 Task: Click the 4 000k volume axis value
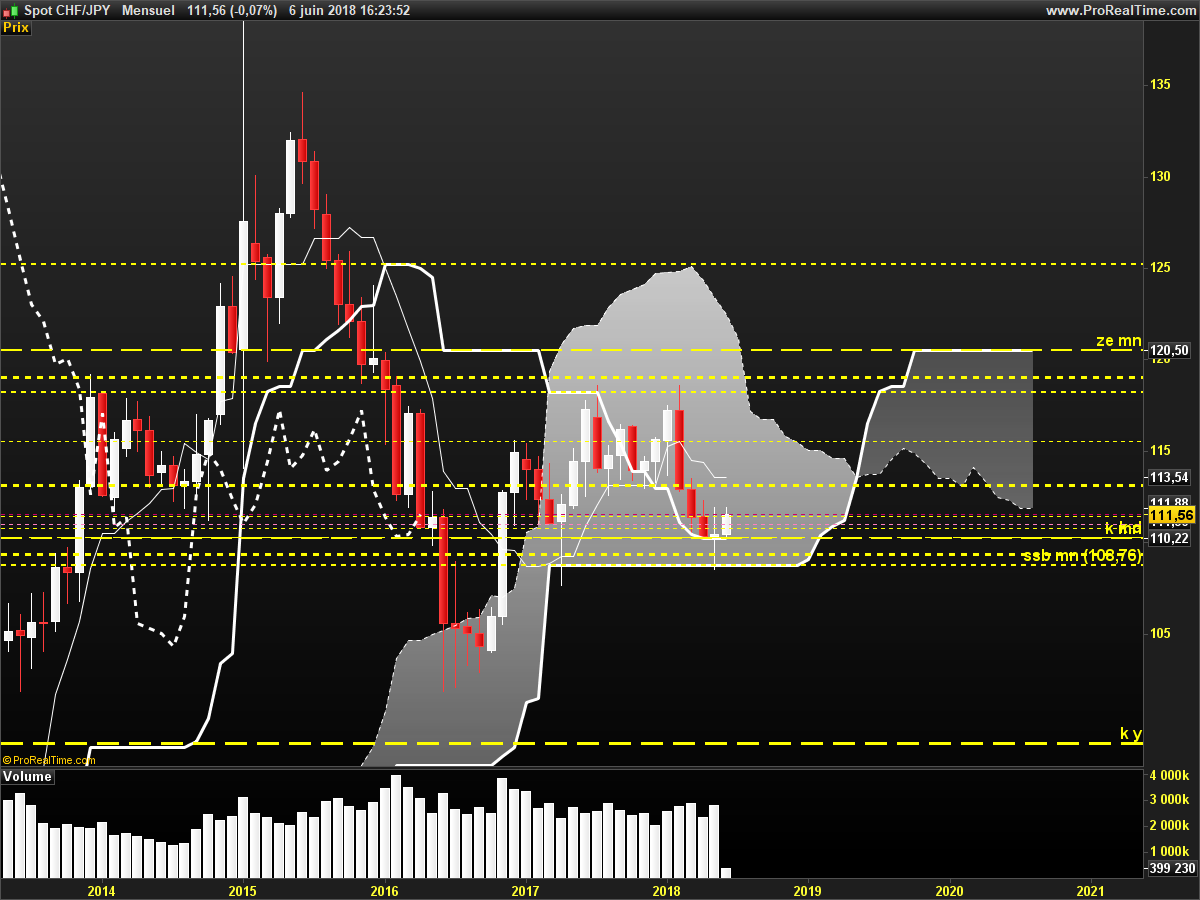point(1169,776)
